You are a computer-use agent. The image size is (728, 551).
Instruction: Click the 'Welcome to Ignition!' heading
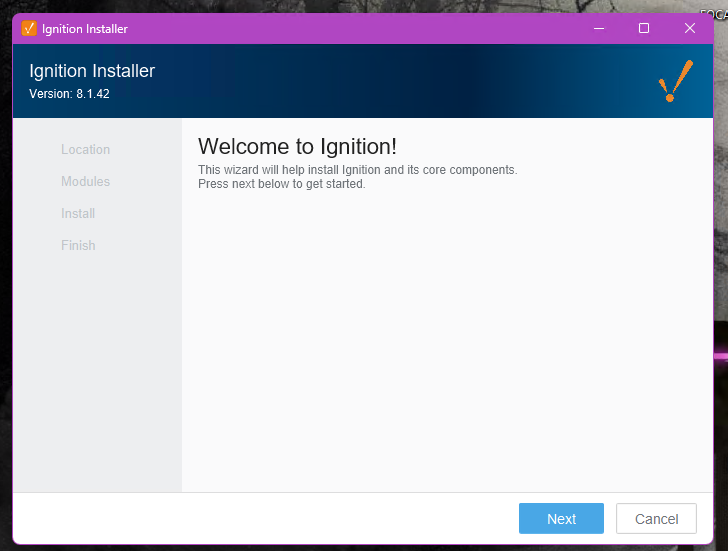pyautogui.click(x=297, y=147)
